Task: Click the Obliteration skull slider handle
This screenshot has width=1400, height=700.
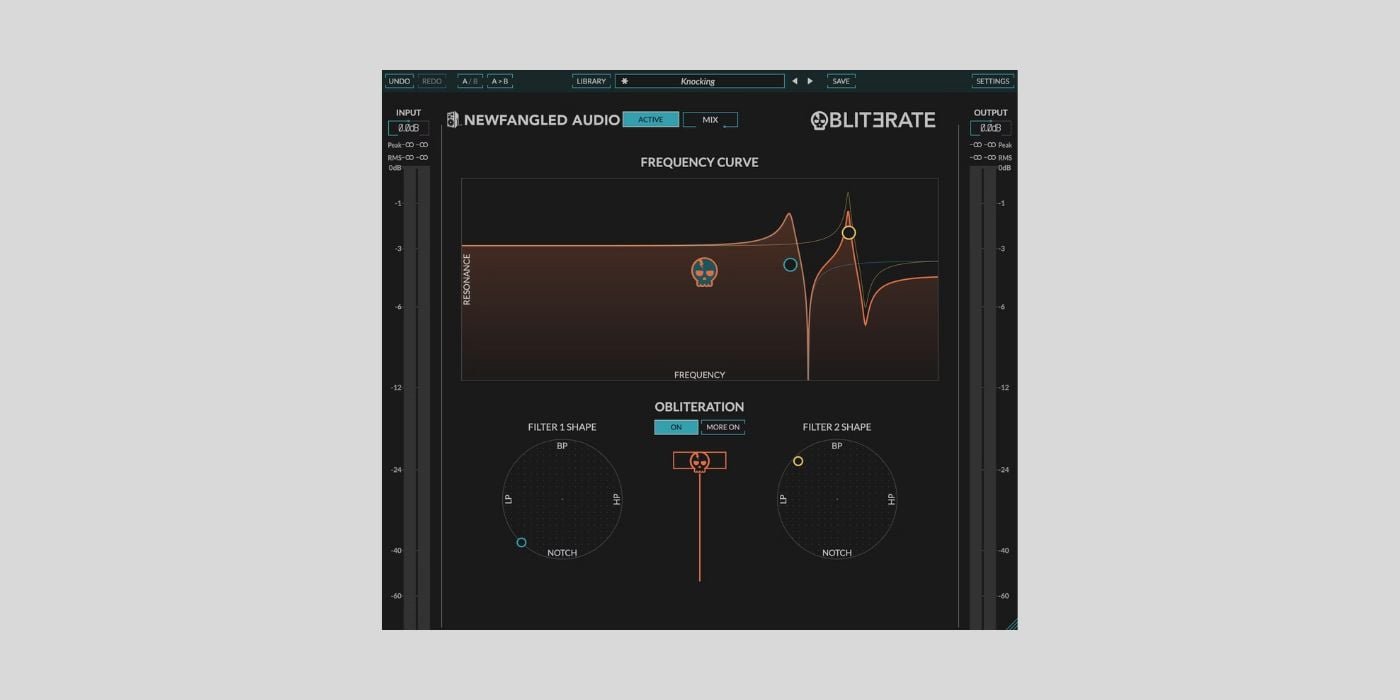Action: click(700, 461)
